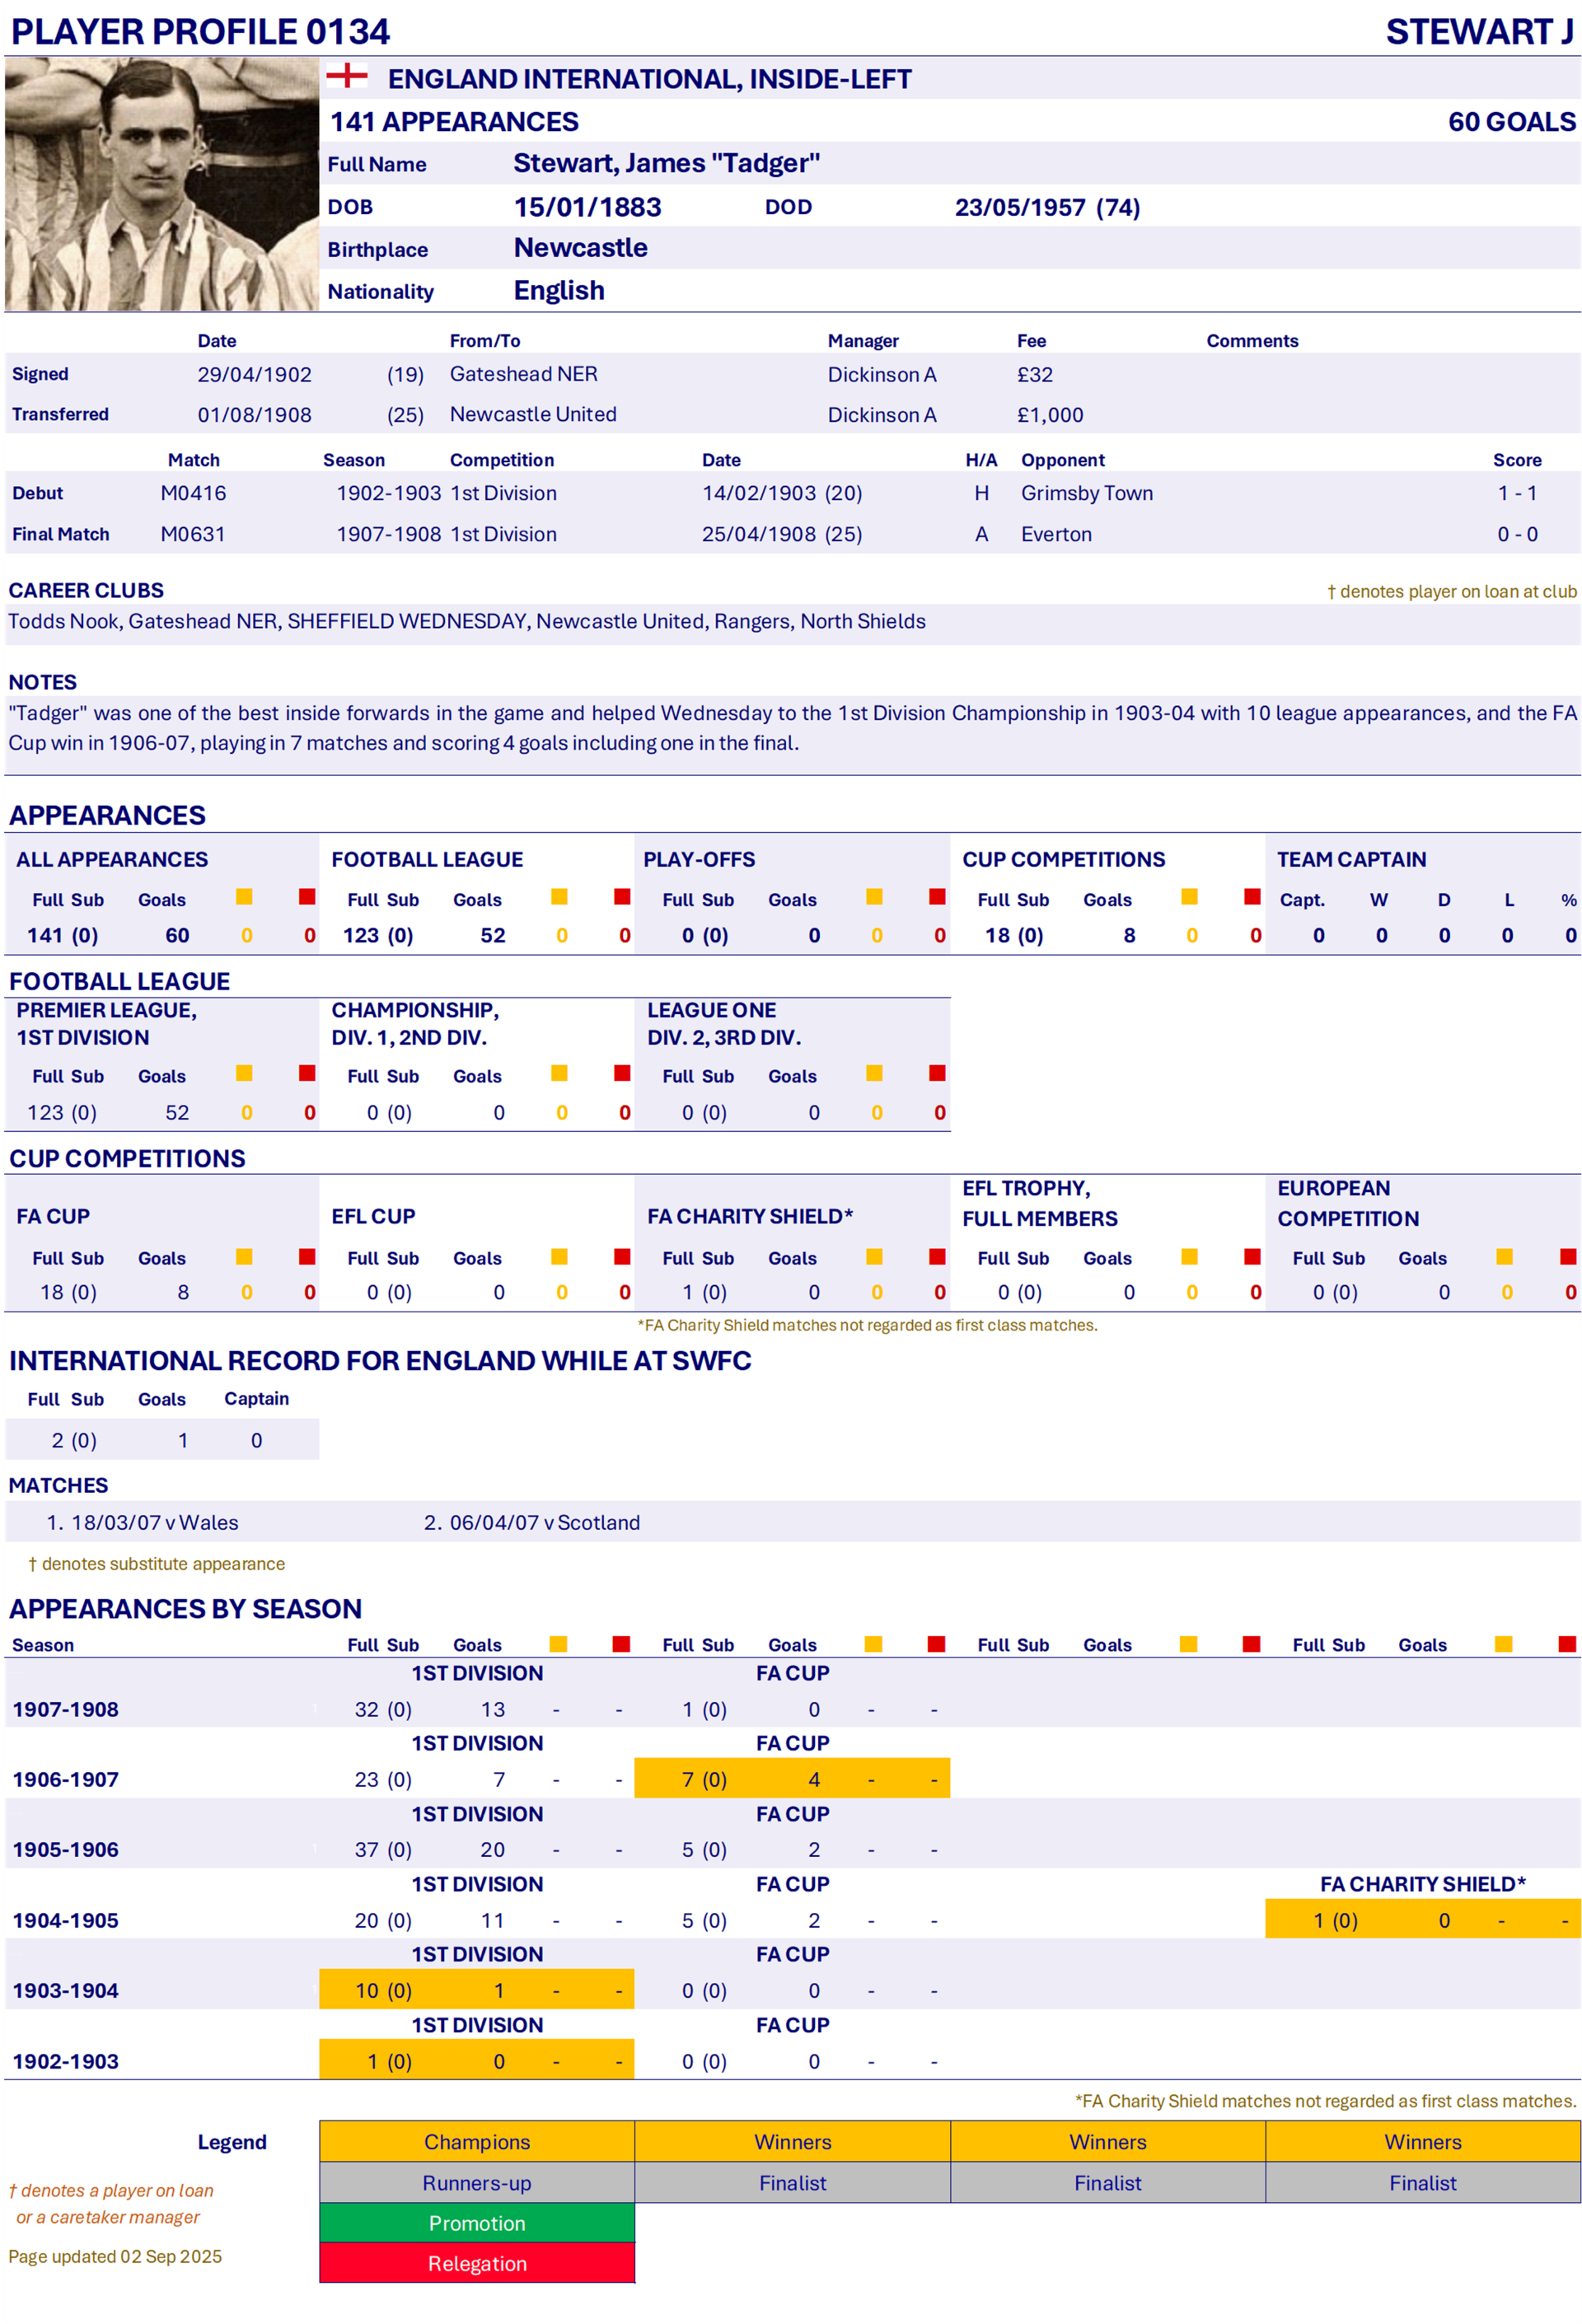Click yellow card icon under All Appearances
The width and height of the screenshot is (1582, 2324).
tap(244, 897)
